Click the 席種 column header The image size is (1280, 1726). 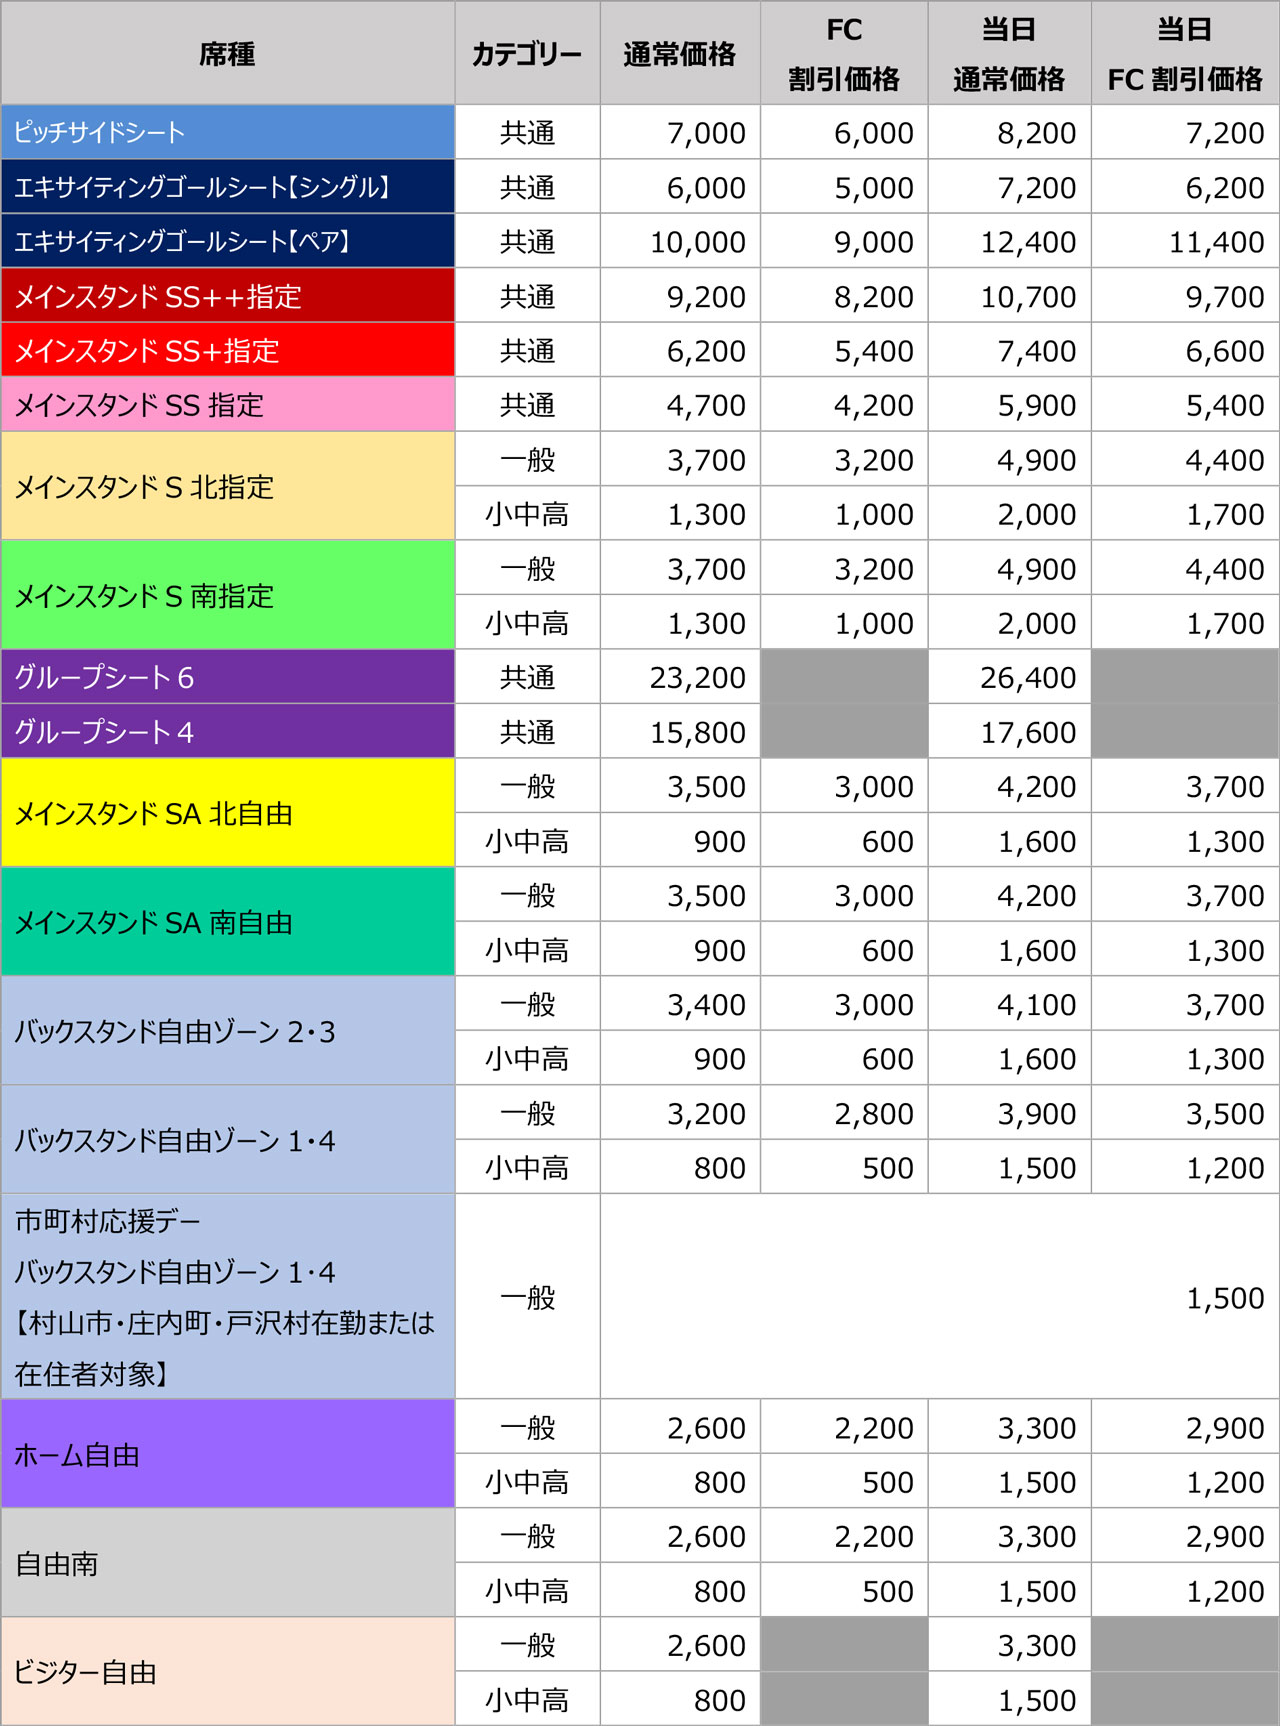tap(227, 54)
